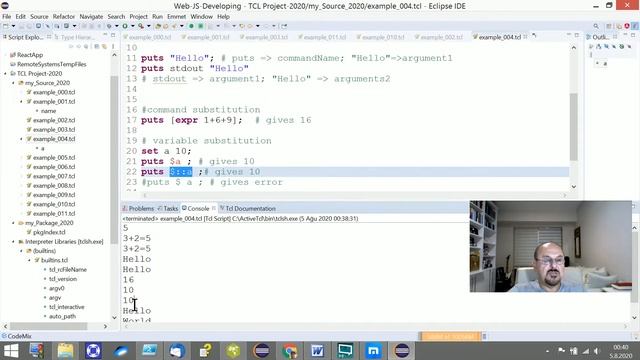The height and width of the screenshot is (360, 640).
Task: Open the File menu
Action: click(7, 17)
